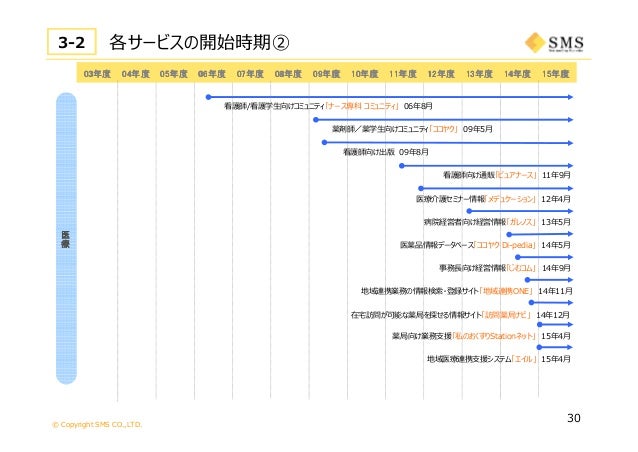Click the start dot of the エイル timeline
638x452 pixels.
pos(540,347)
